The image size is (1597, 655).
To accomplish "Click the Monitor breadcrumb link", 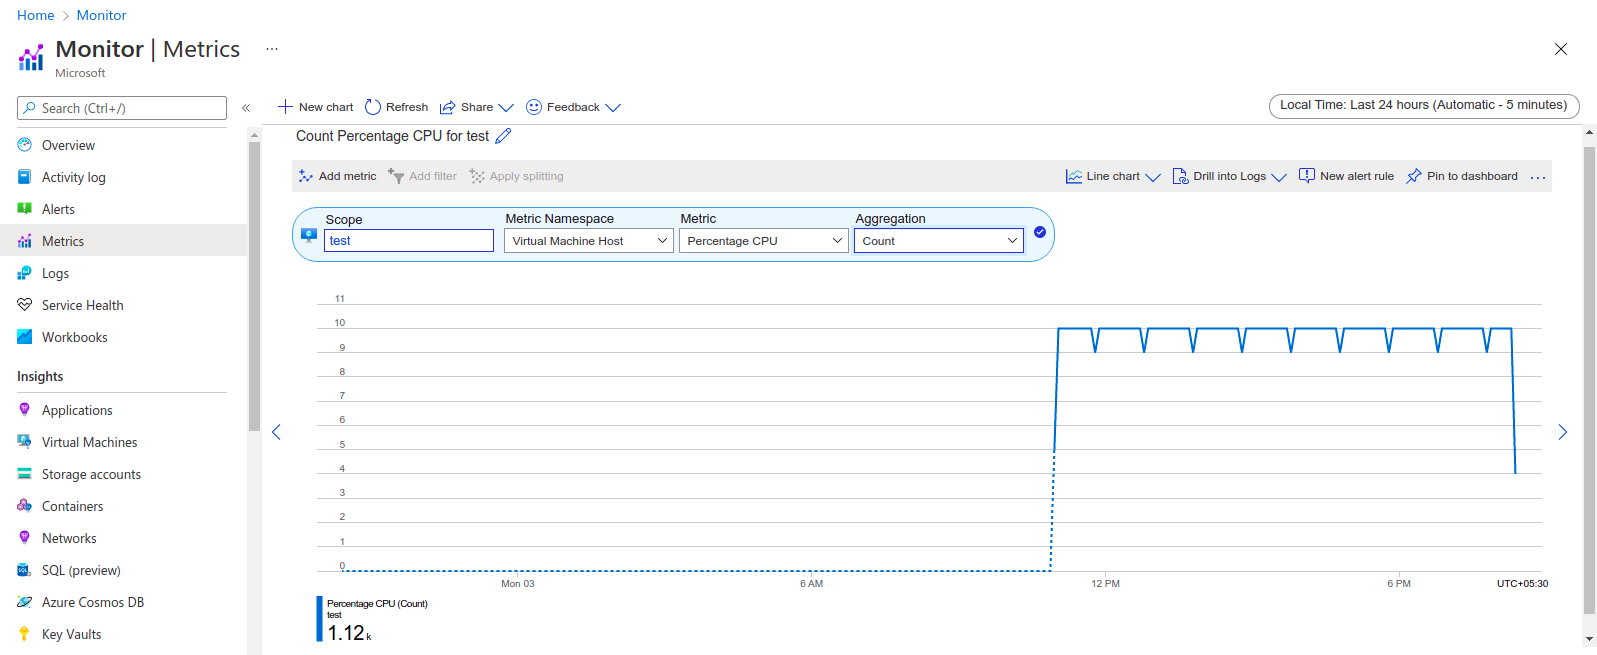I will tap(102, 15).
